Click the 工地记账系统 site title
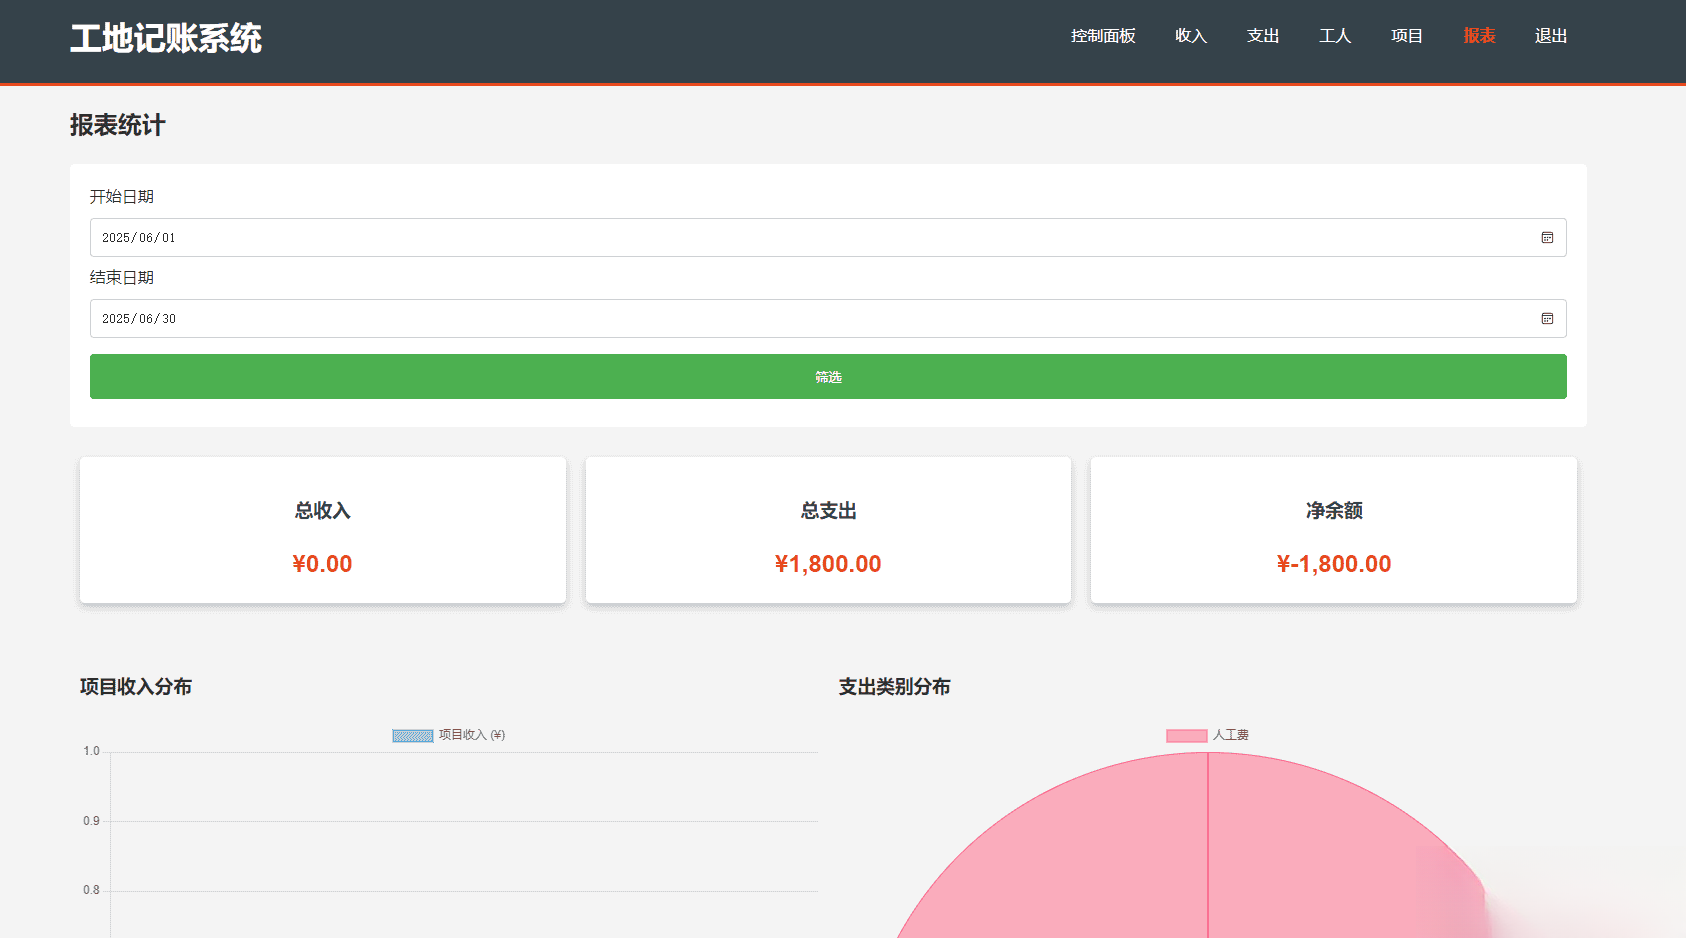The height and width of the screenshot is (938, 1686). tap(165, 38)
